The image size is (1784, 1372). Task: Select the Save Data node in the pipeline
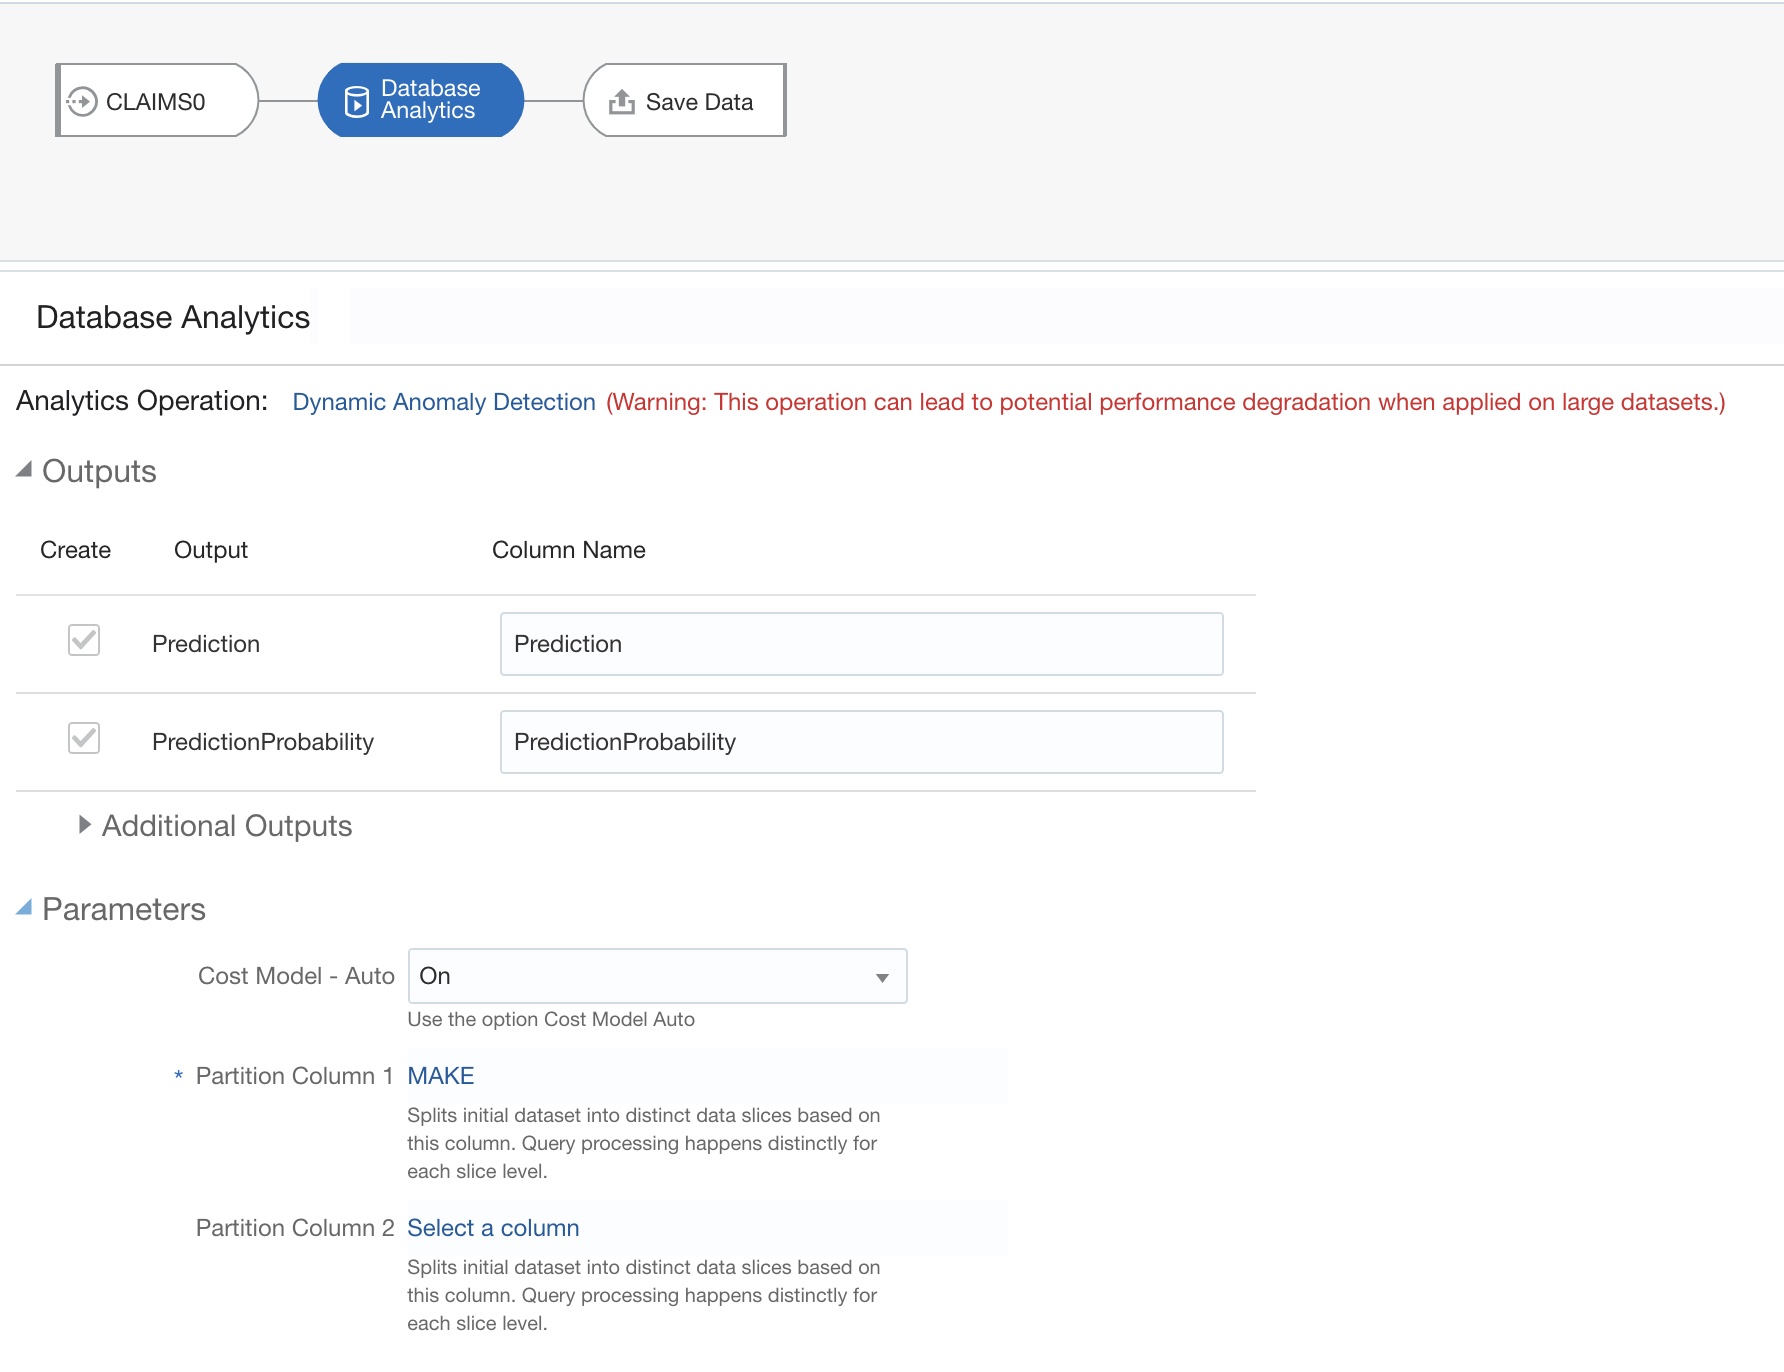pyautogui.click(x=683, y=100)
